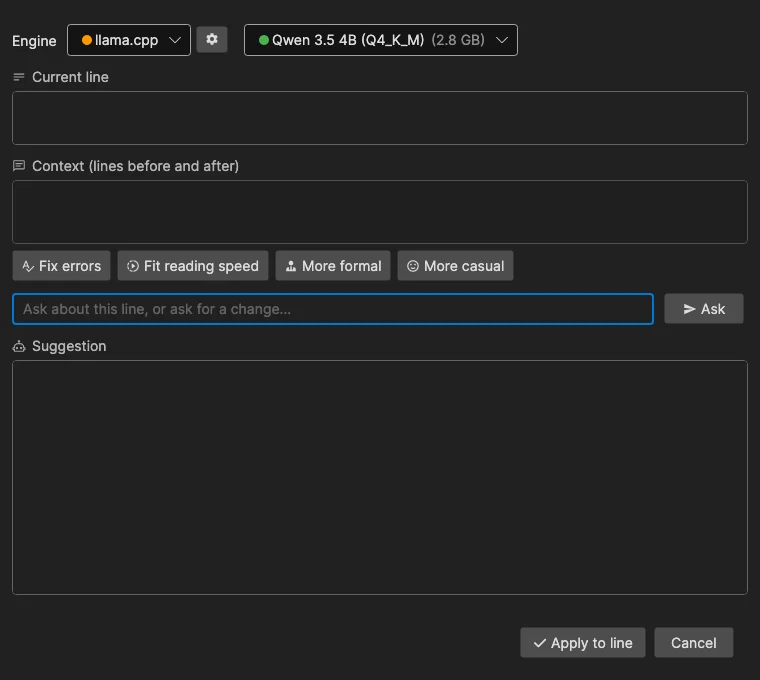
Task: Click the Suggestion robot icon
Action: click(x=19, y=346)
